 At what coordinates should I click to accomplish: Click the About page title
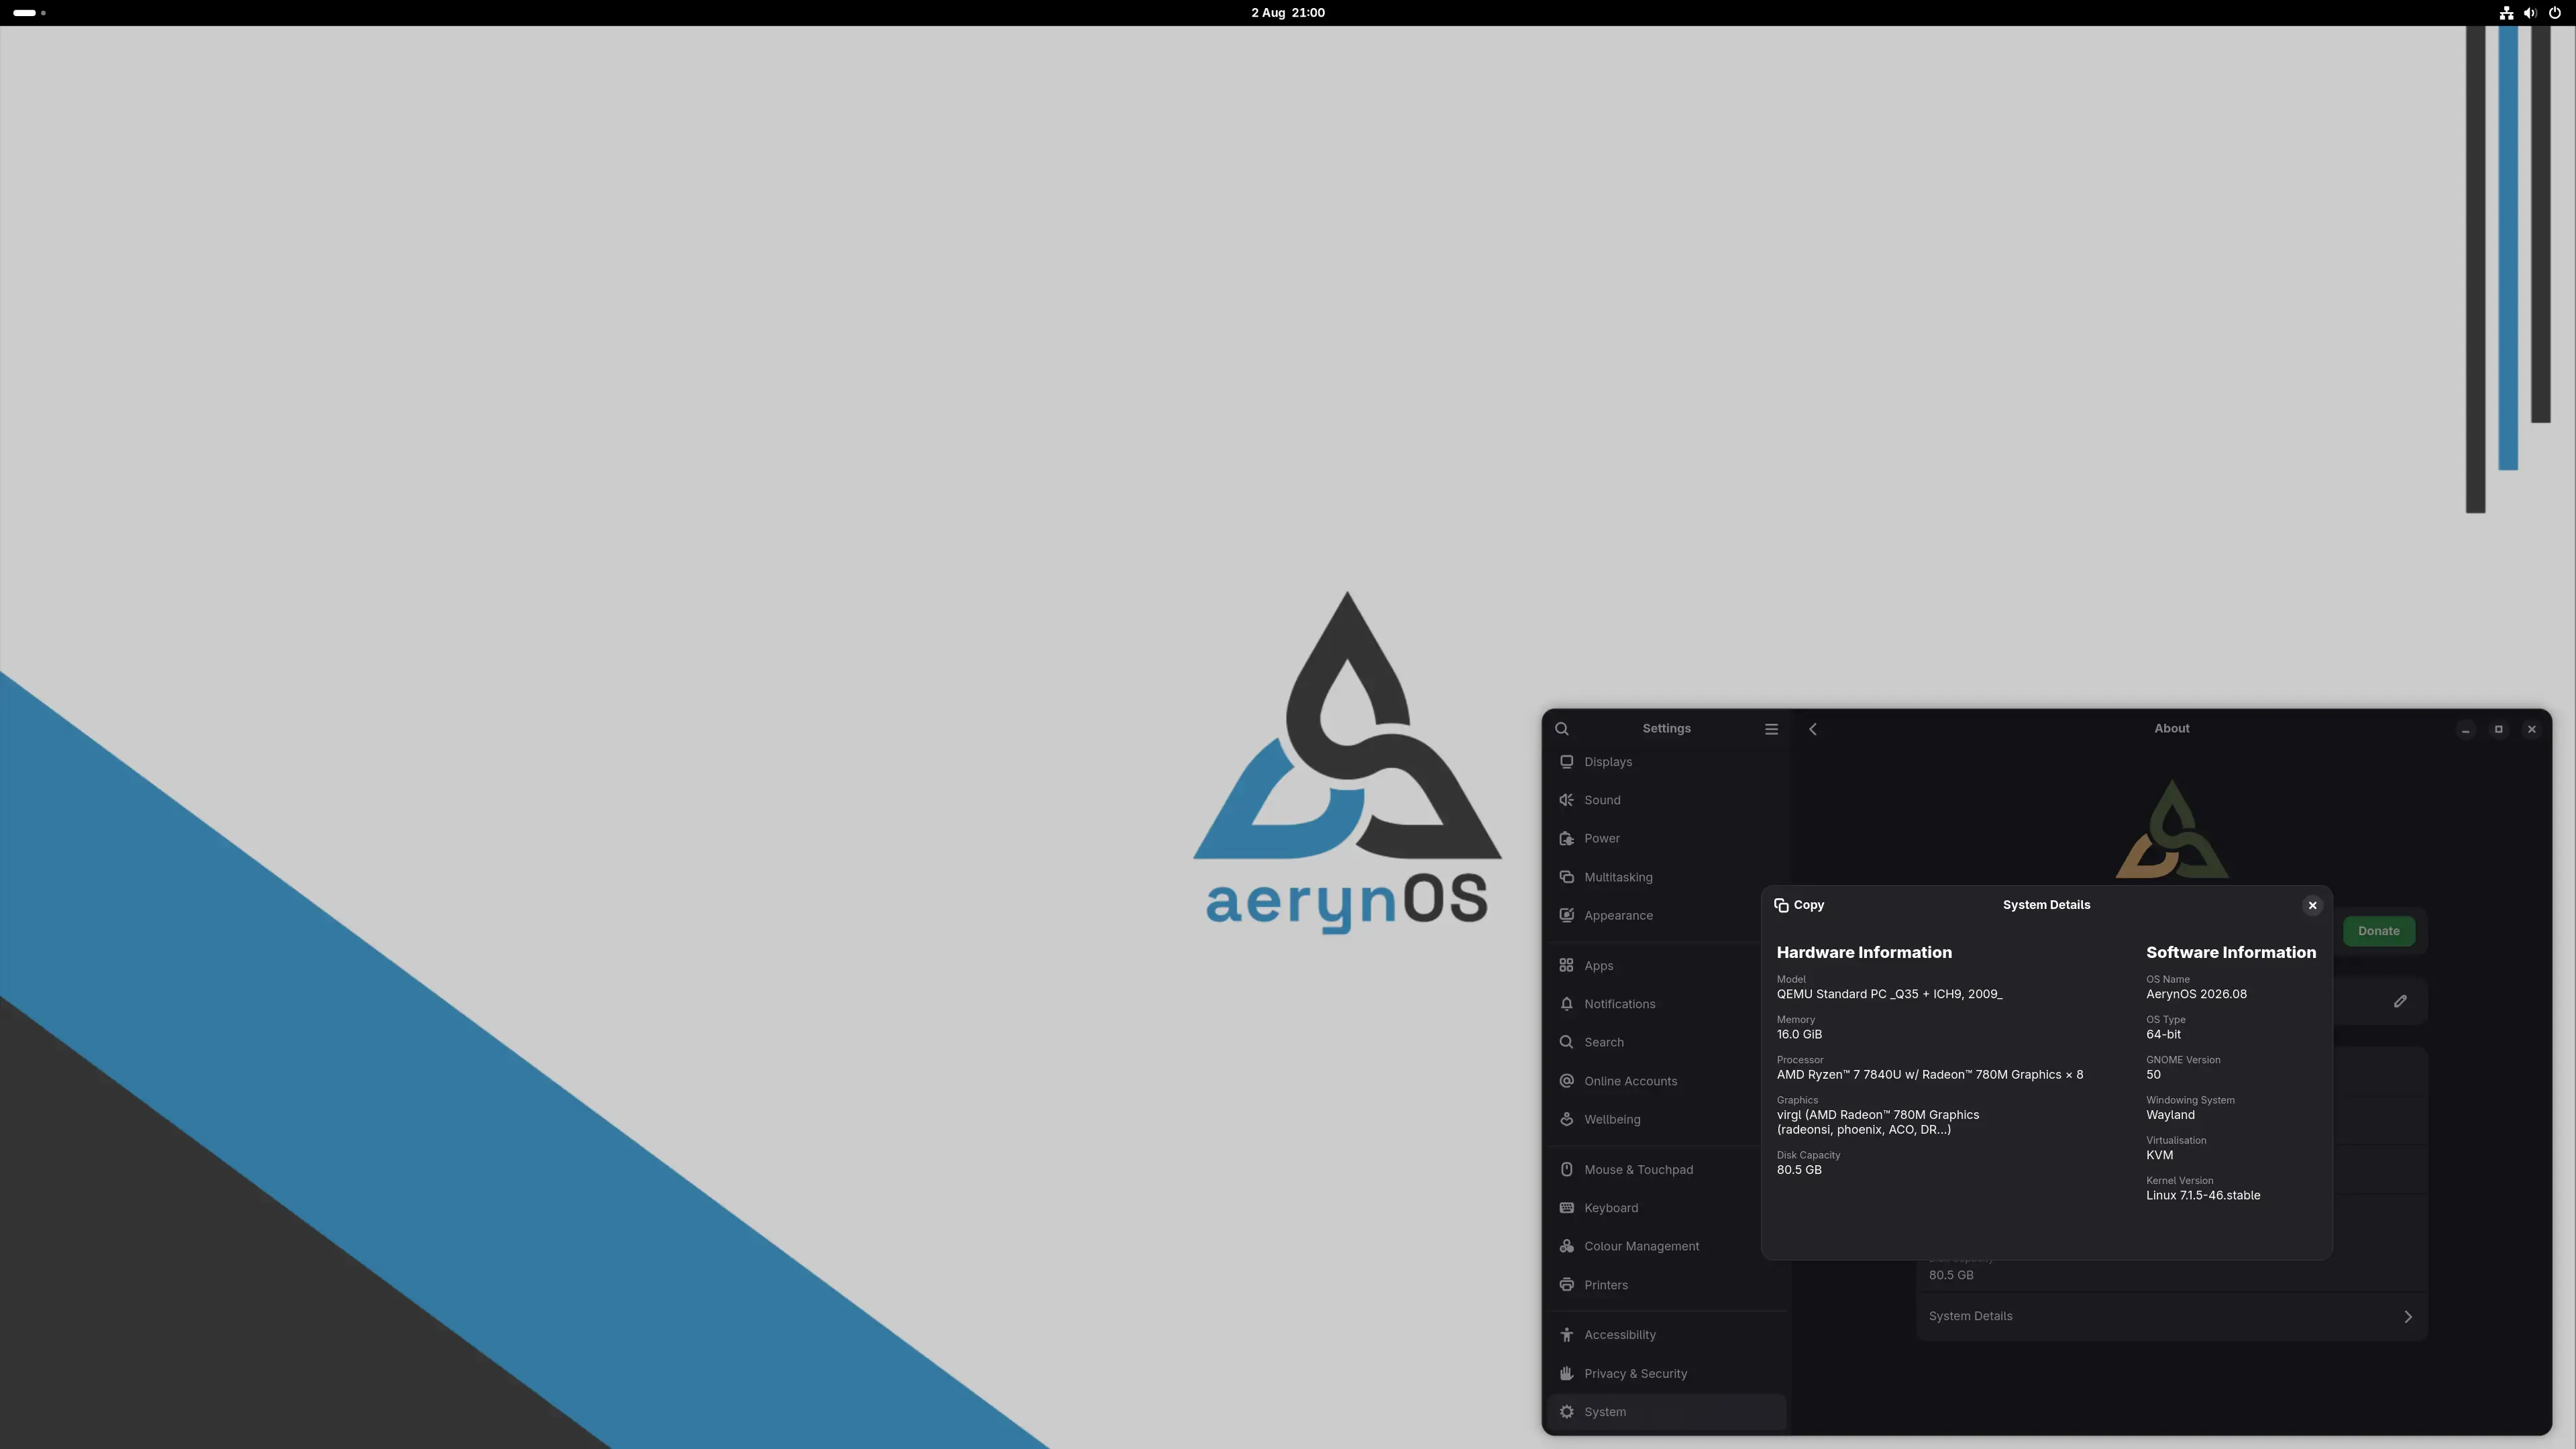2171,729
